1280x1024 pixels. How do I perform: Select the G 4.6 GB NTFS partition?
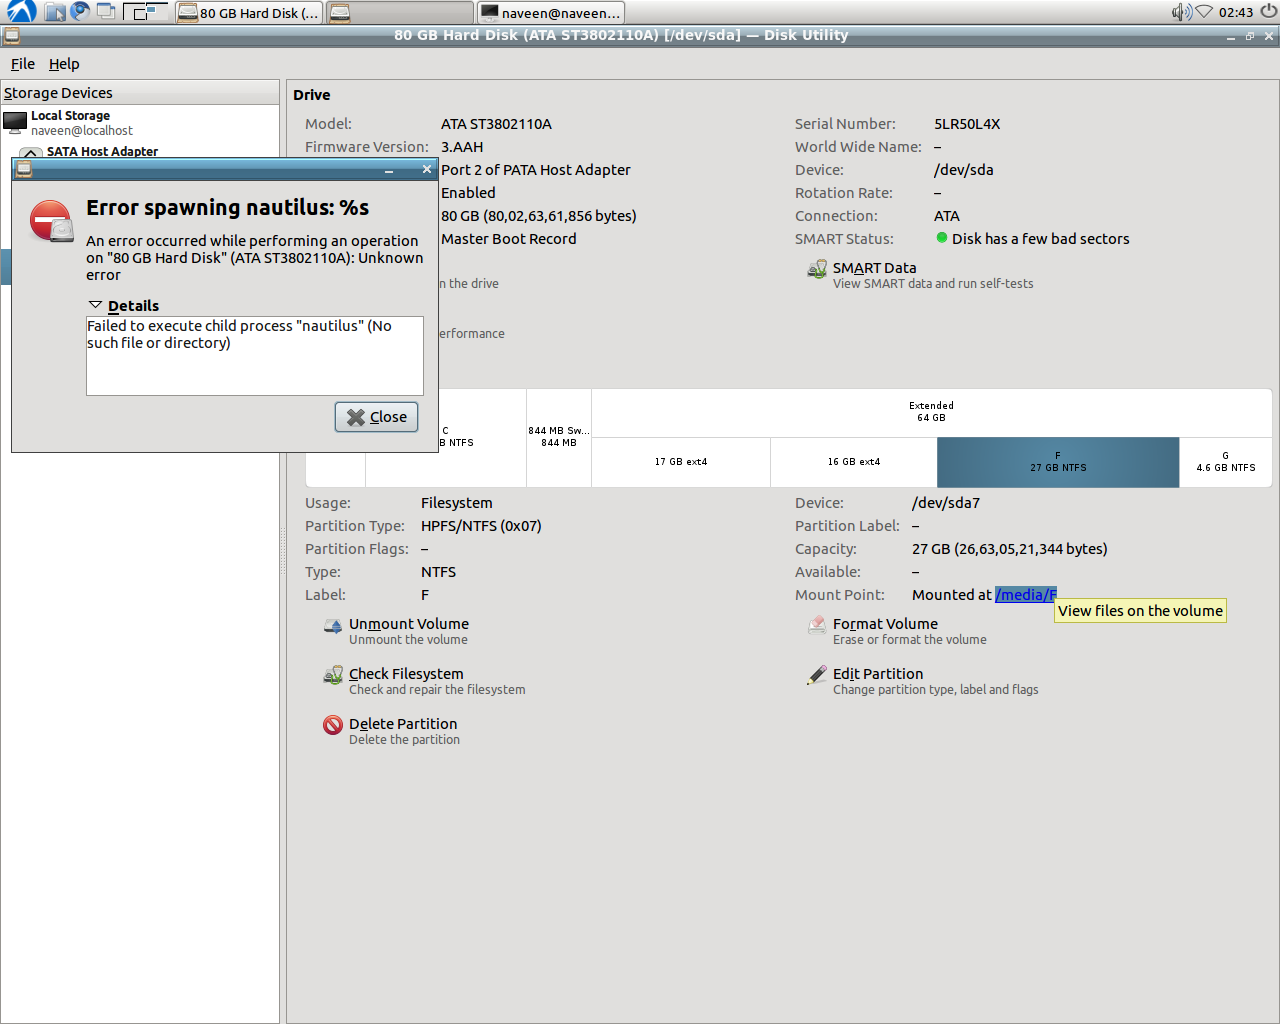[1225, 462]
